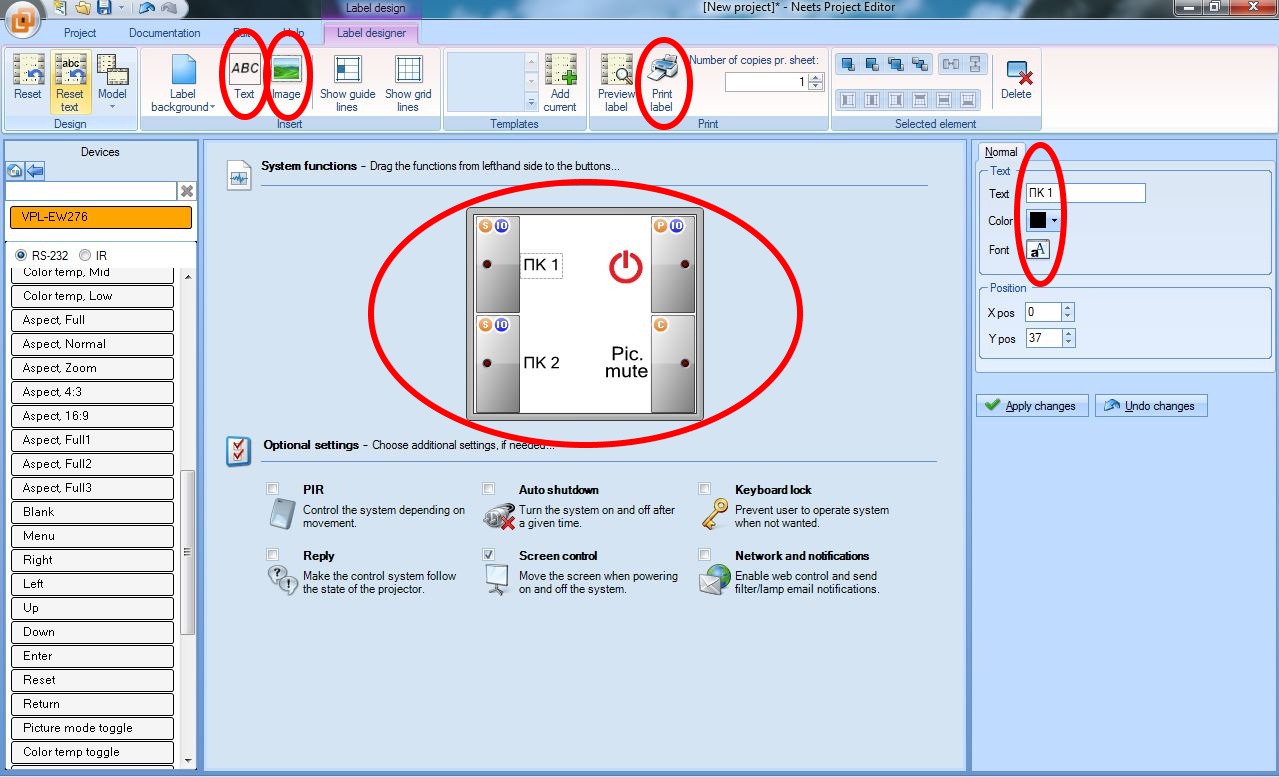Open the Label background dropdown

pos(182,83)
